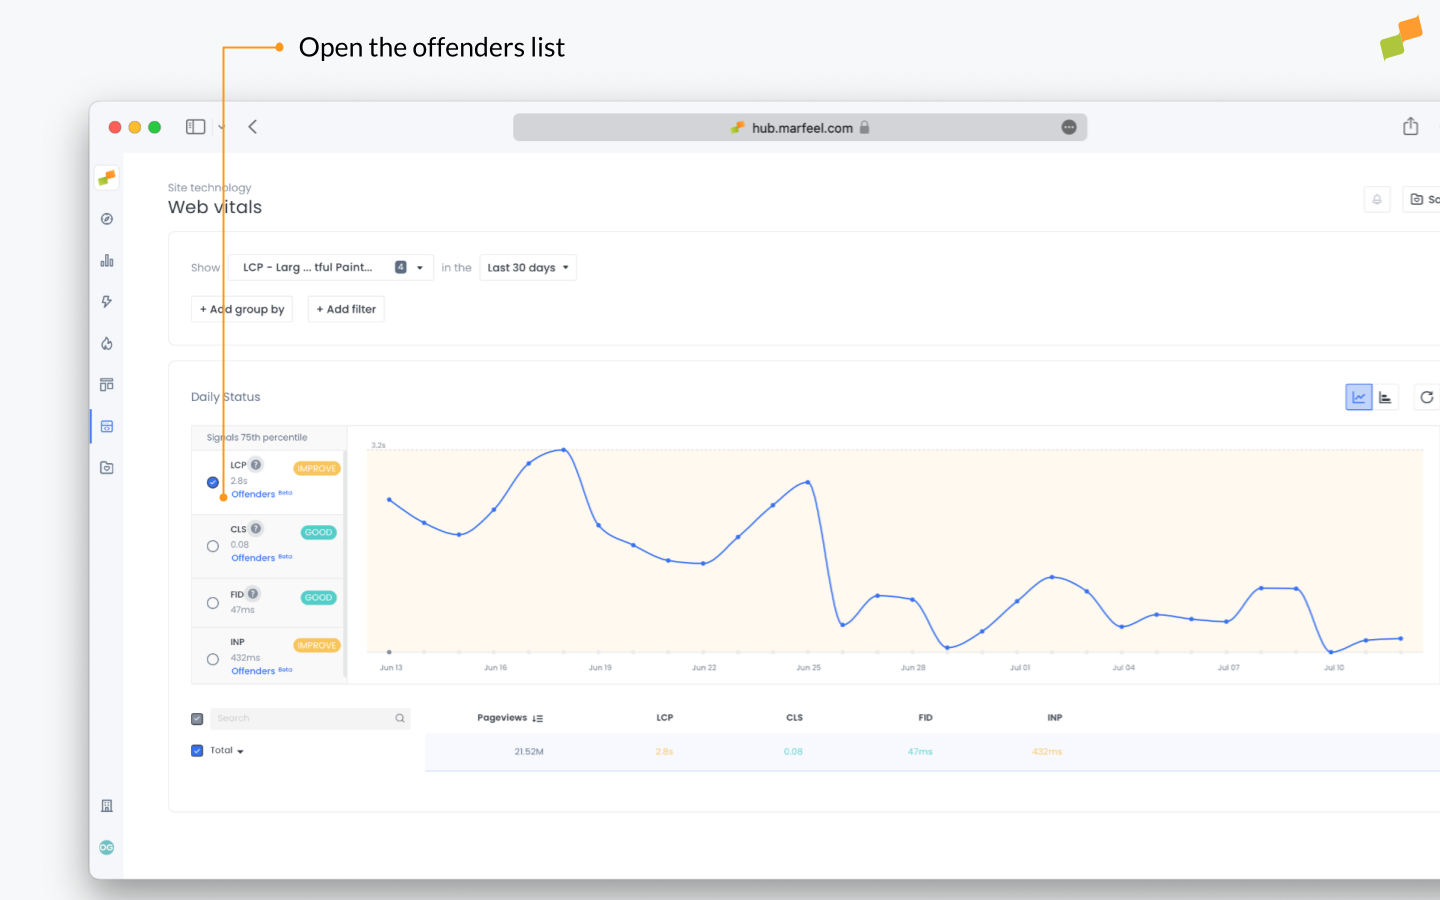Open the compass Explore section in sidebar
The image size is (1440, 900).
tap(106, 218)
